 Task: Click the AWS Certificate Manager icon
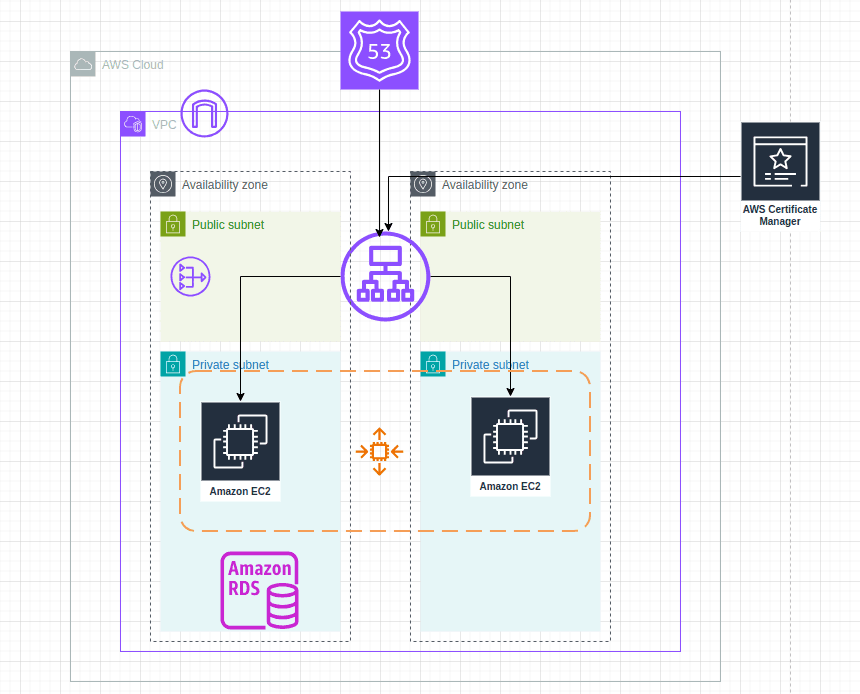[780, 162]
